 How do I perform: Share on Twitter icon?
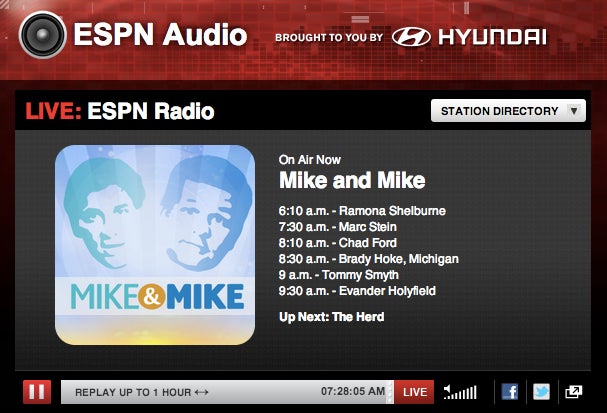coord(541,392)
